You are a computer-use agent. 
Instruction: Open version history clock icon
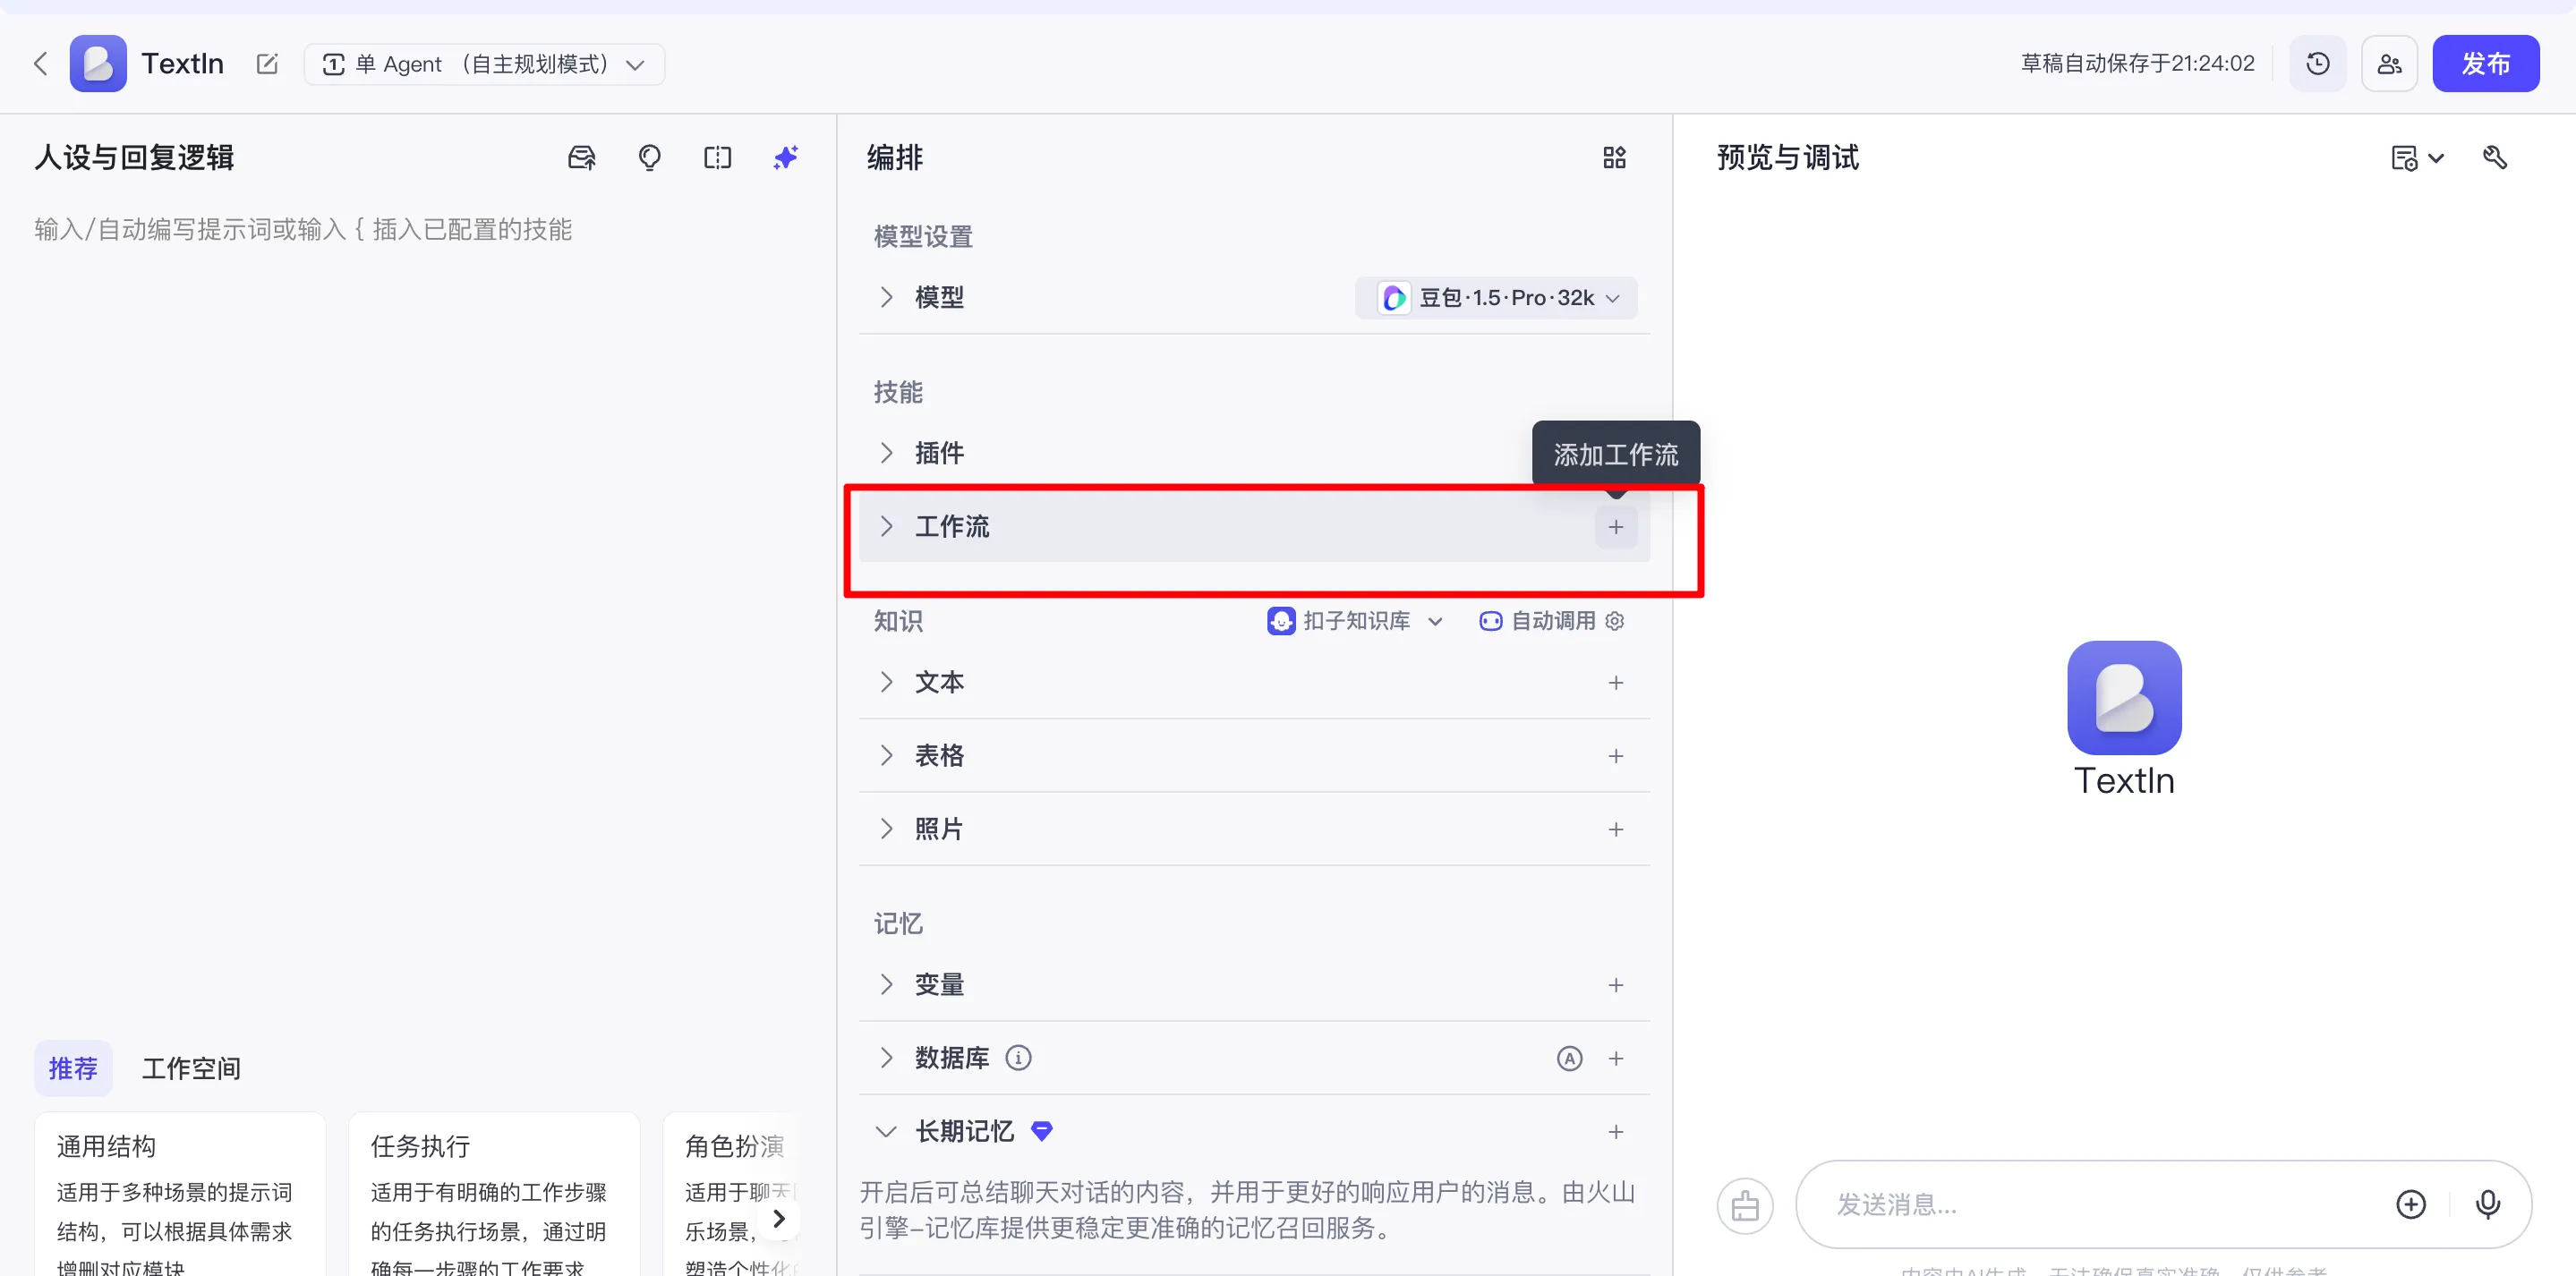2318,64
